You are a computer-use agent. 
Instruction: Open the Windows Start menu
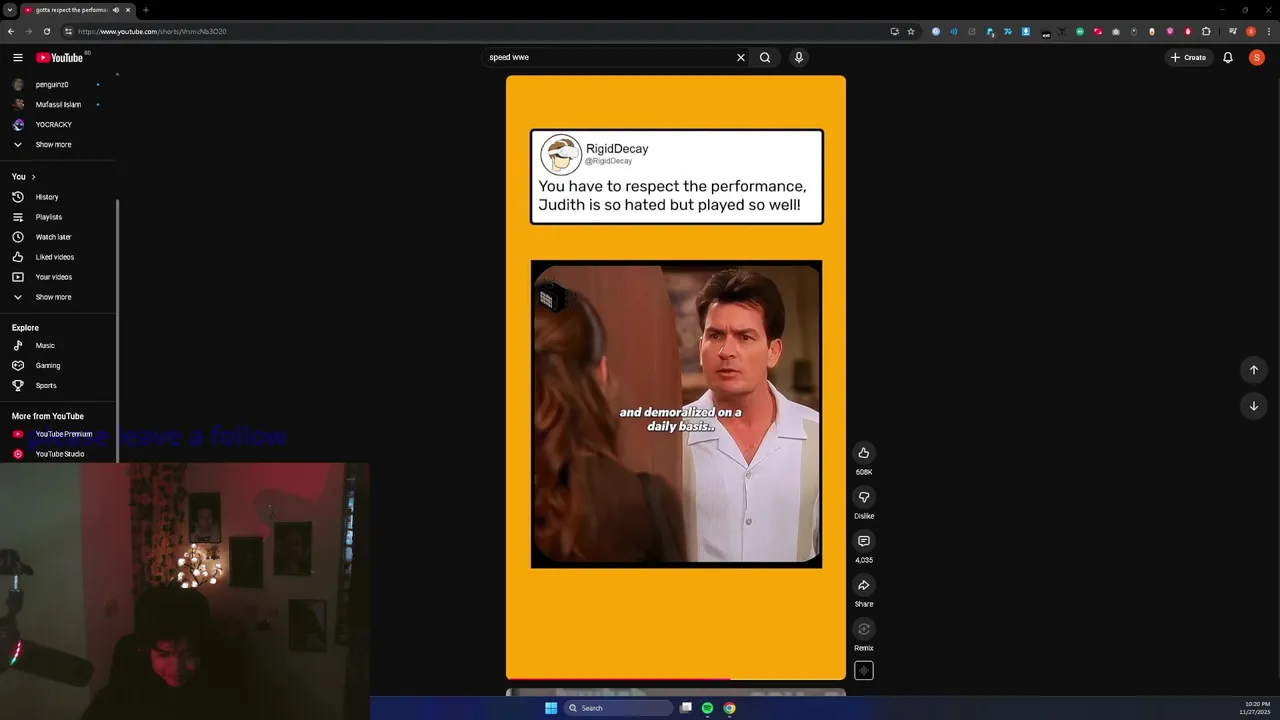point(551,708)
